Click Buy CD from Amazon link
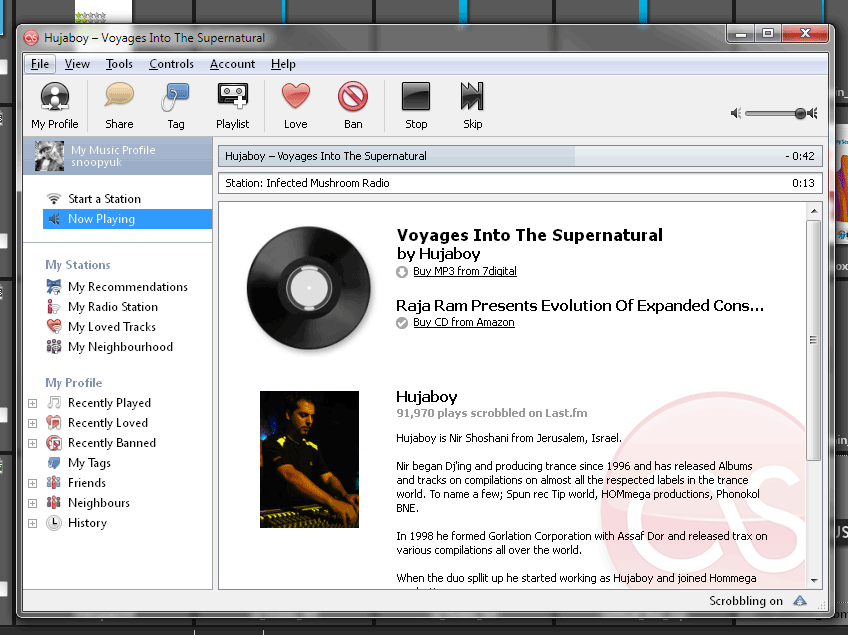The width and height of the screenshot is (848, 635). 463,322
